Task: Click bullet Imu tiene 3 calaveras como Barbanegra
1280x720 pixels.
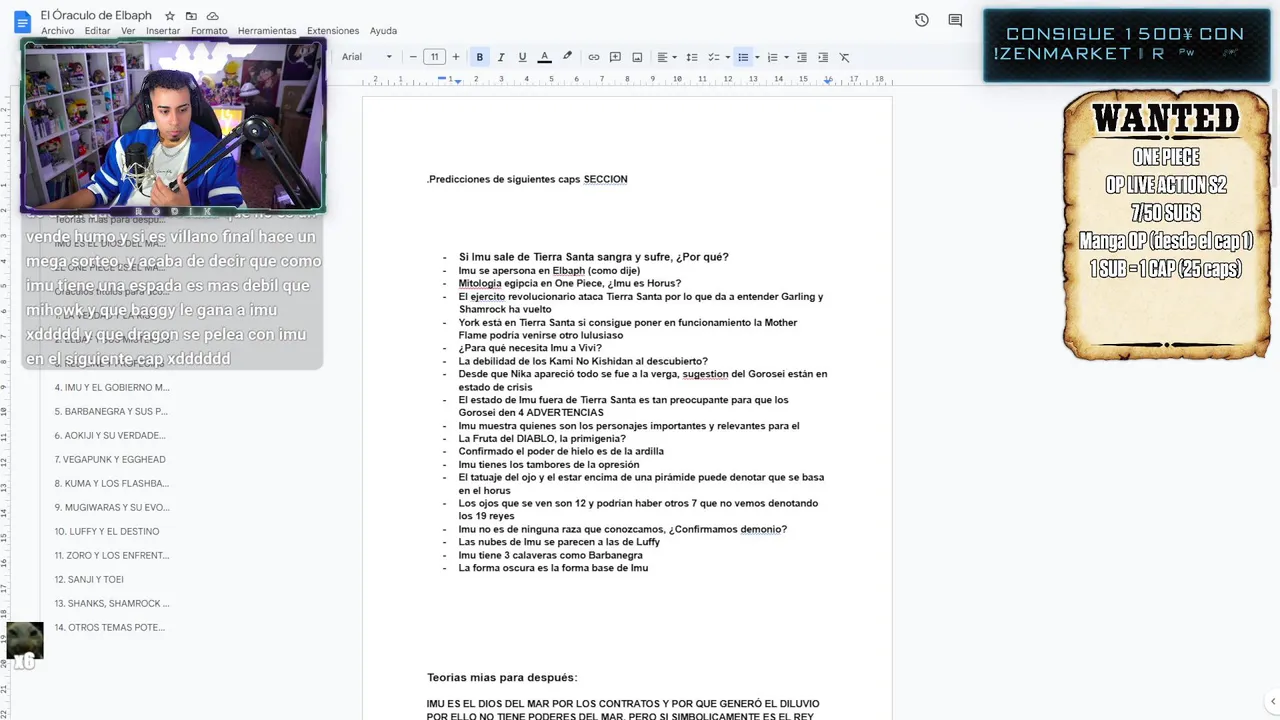Action: (550, 555)
